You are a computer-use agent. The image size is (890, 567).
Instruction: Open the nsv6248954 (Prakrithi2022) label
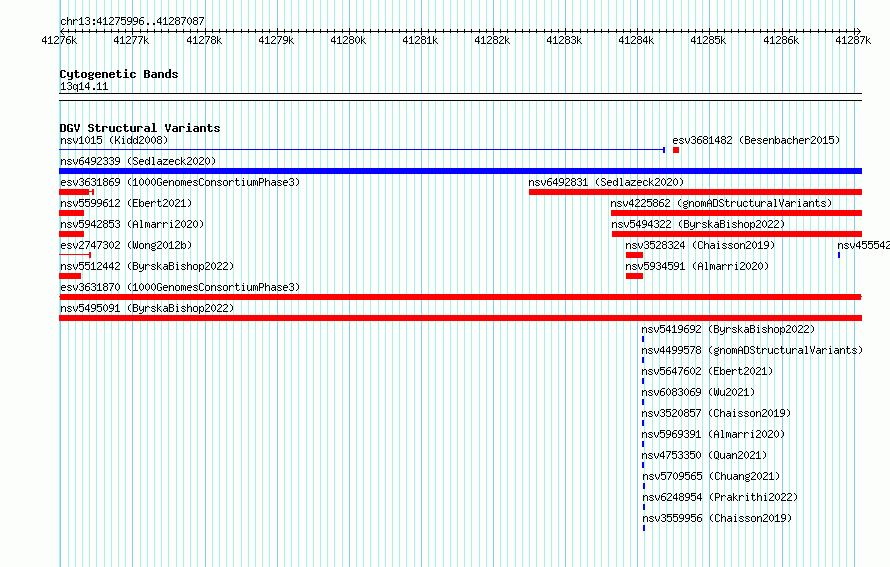pyautogui.click(x=720, y=497)
